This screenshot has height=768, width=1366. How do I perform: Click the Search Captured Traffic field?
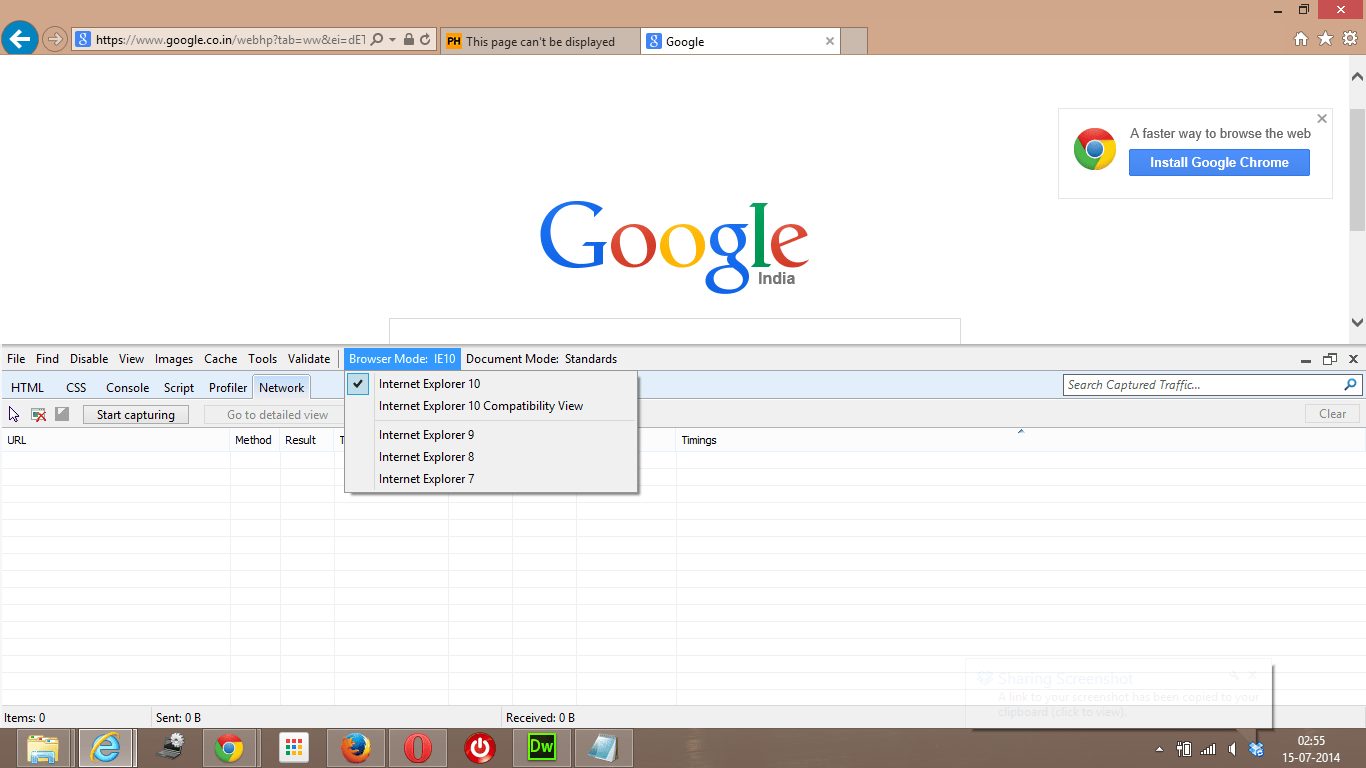tap(1200, 384)
